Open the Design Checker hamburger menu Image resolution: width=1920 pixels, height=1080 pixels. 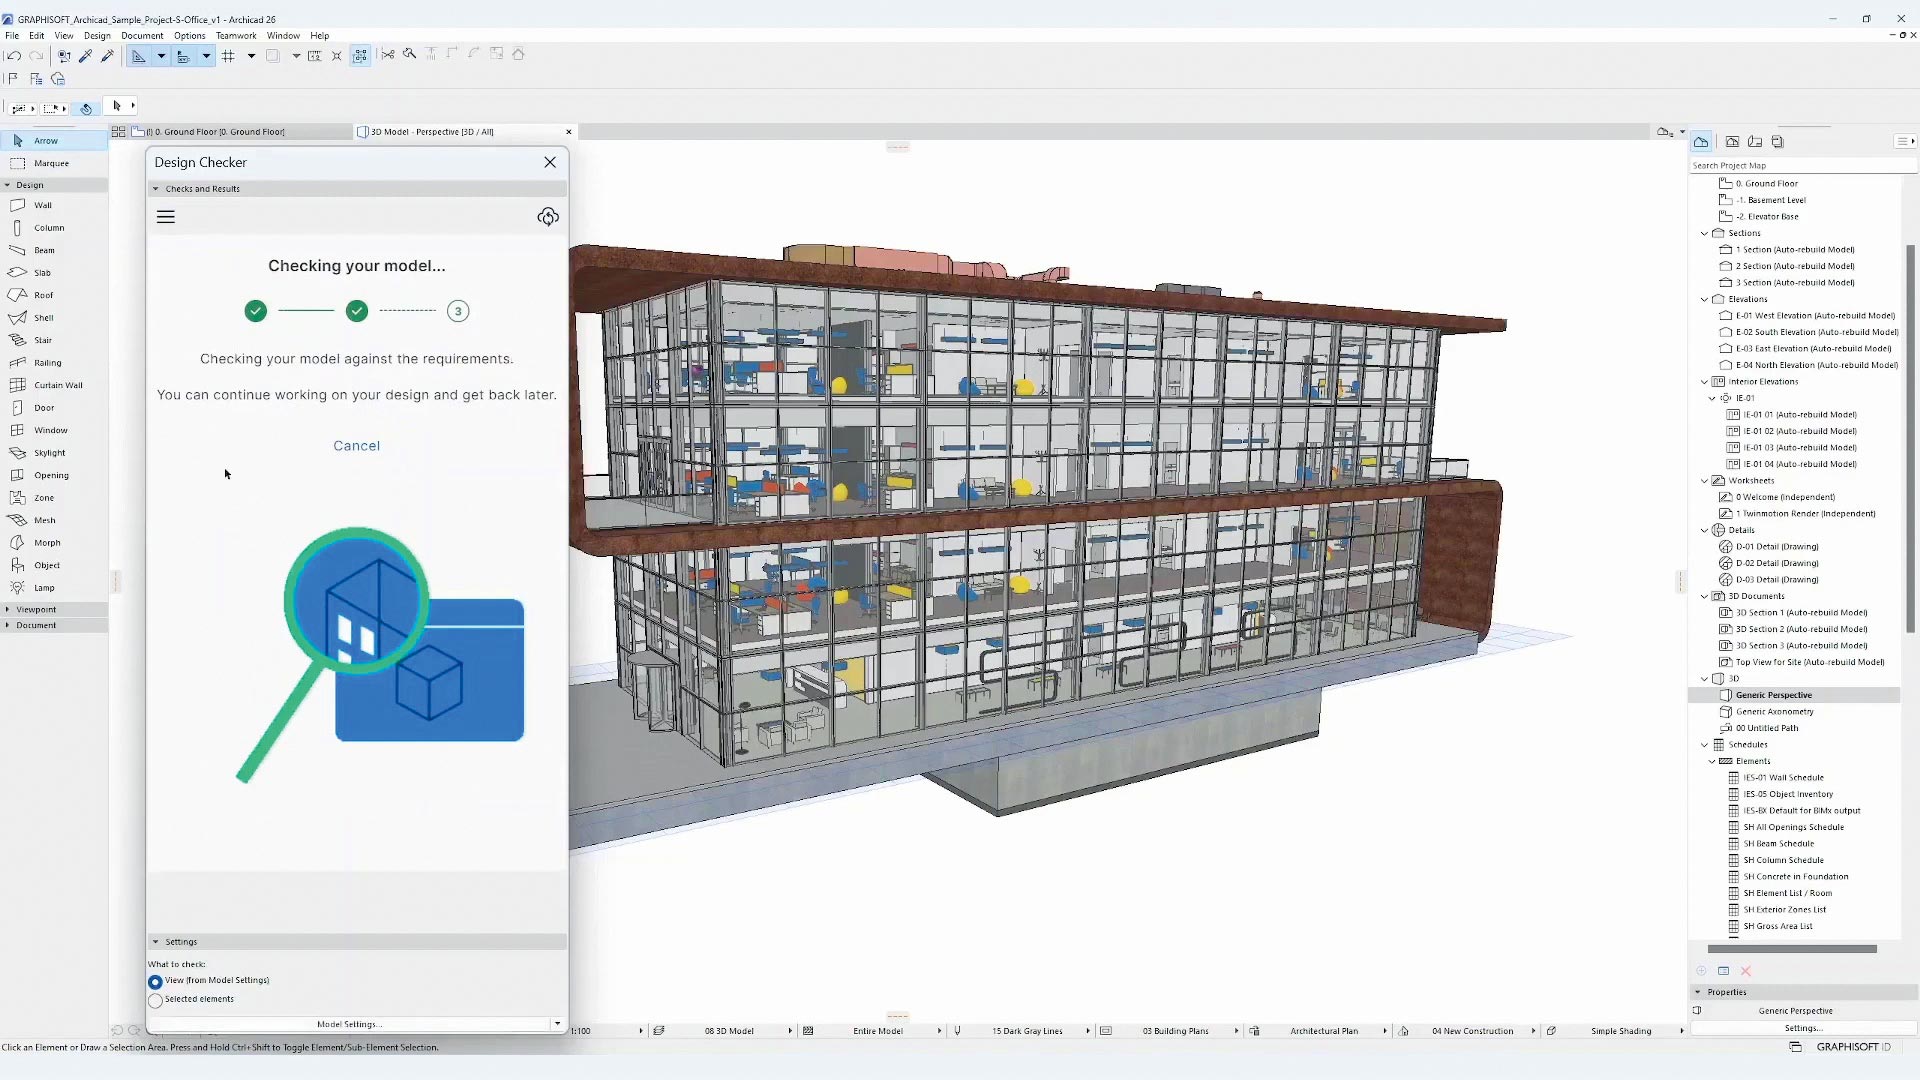tap(166, 217)
